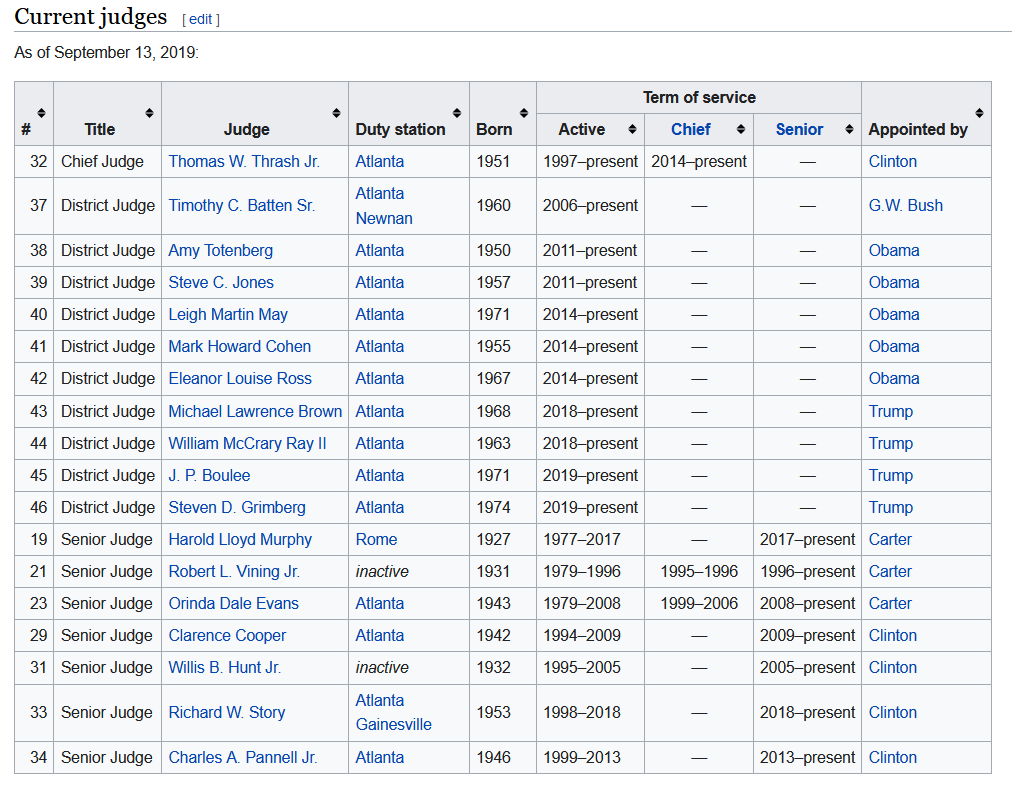Open Trump link in Michael Brown row
The height and width of the screenshot is (790, 1012).
(x=891, y=412)
